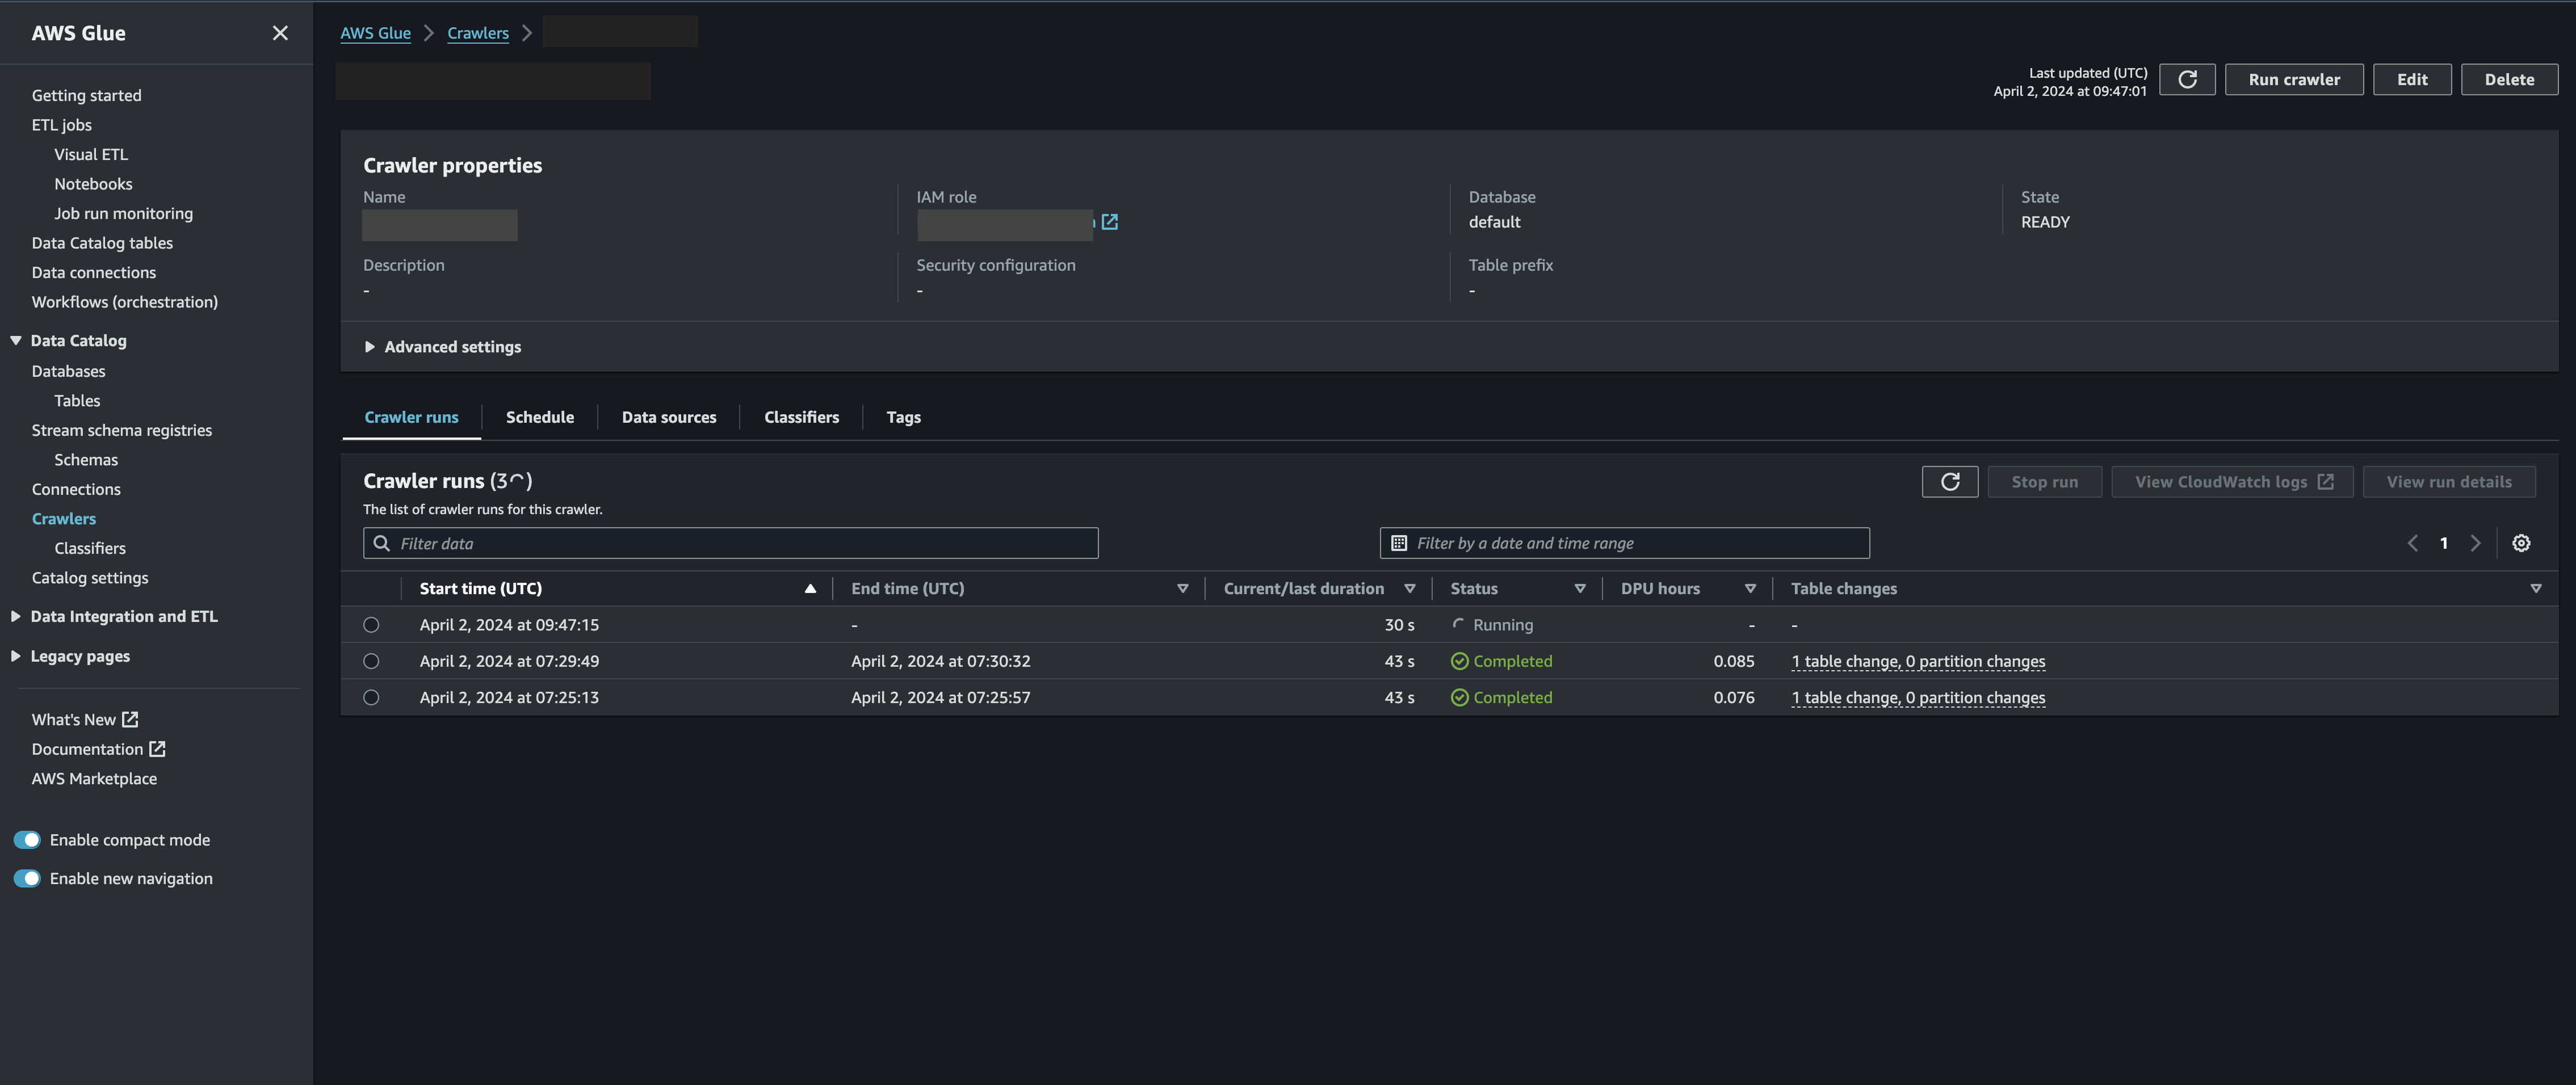Open Classifiers in sidebar navigation
The image size is (2576, 1085).
(90, 548)
